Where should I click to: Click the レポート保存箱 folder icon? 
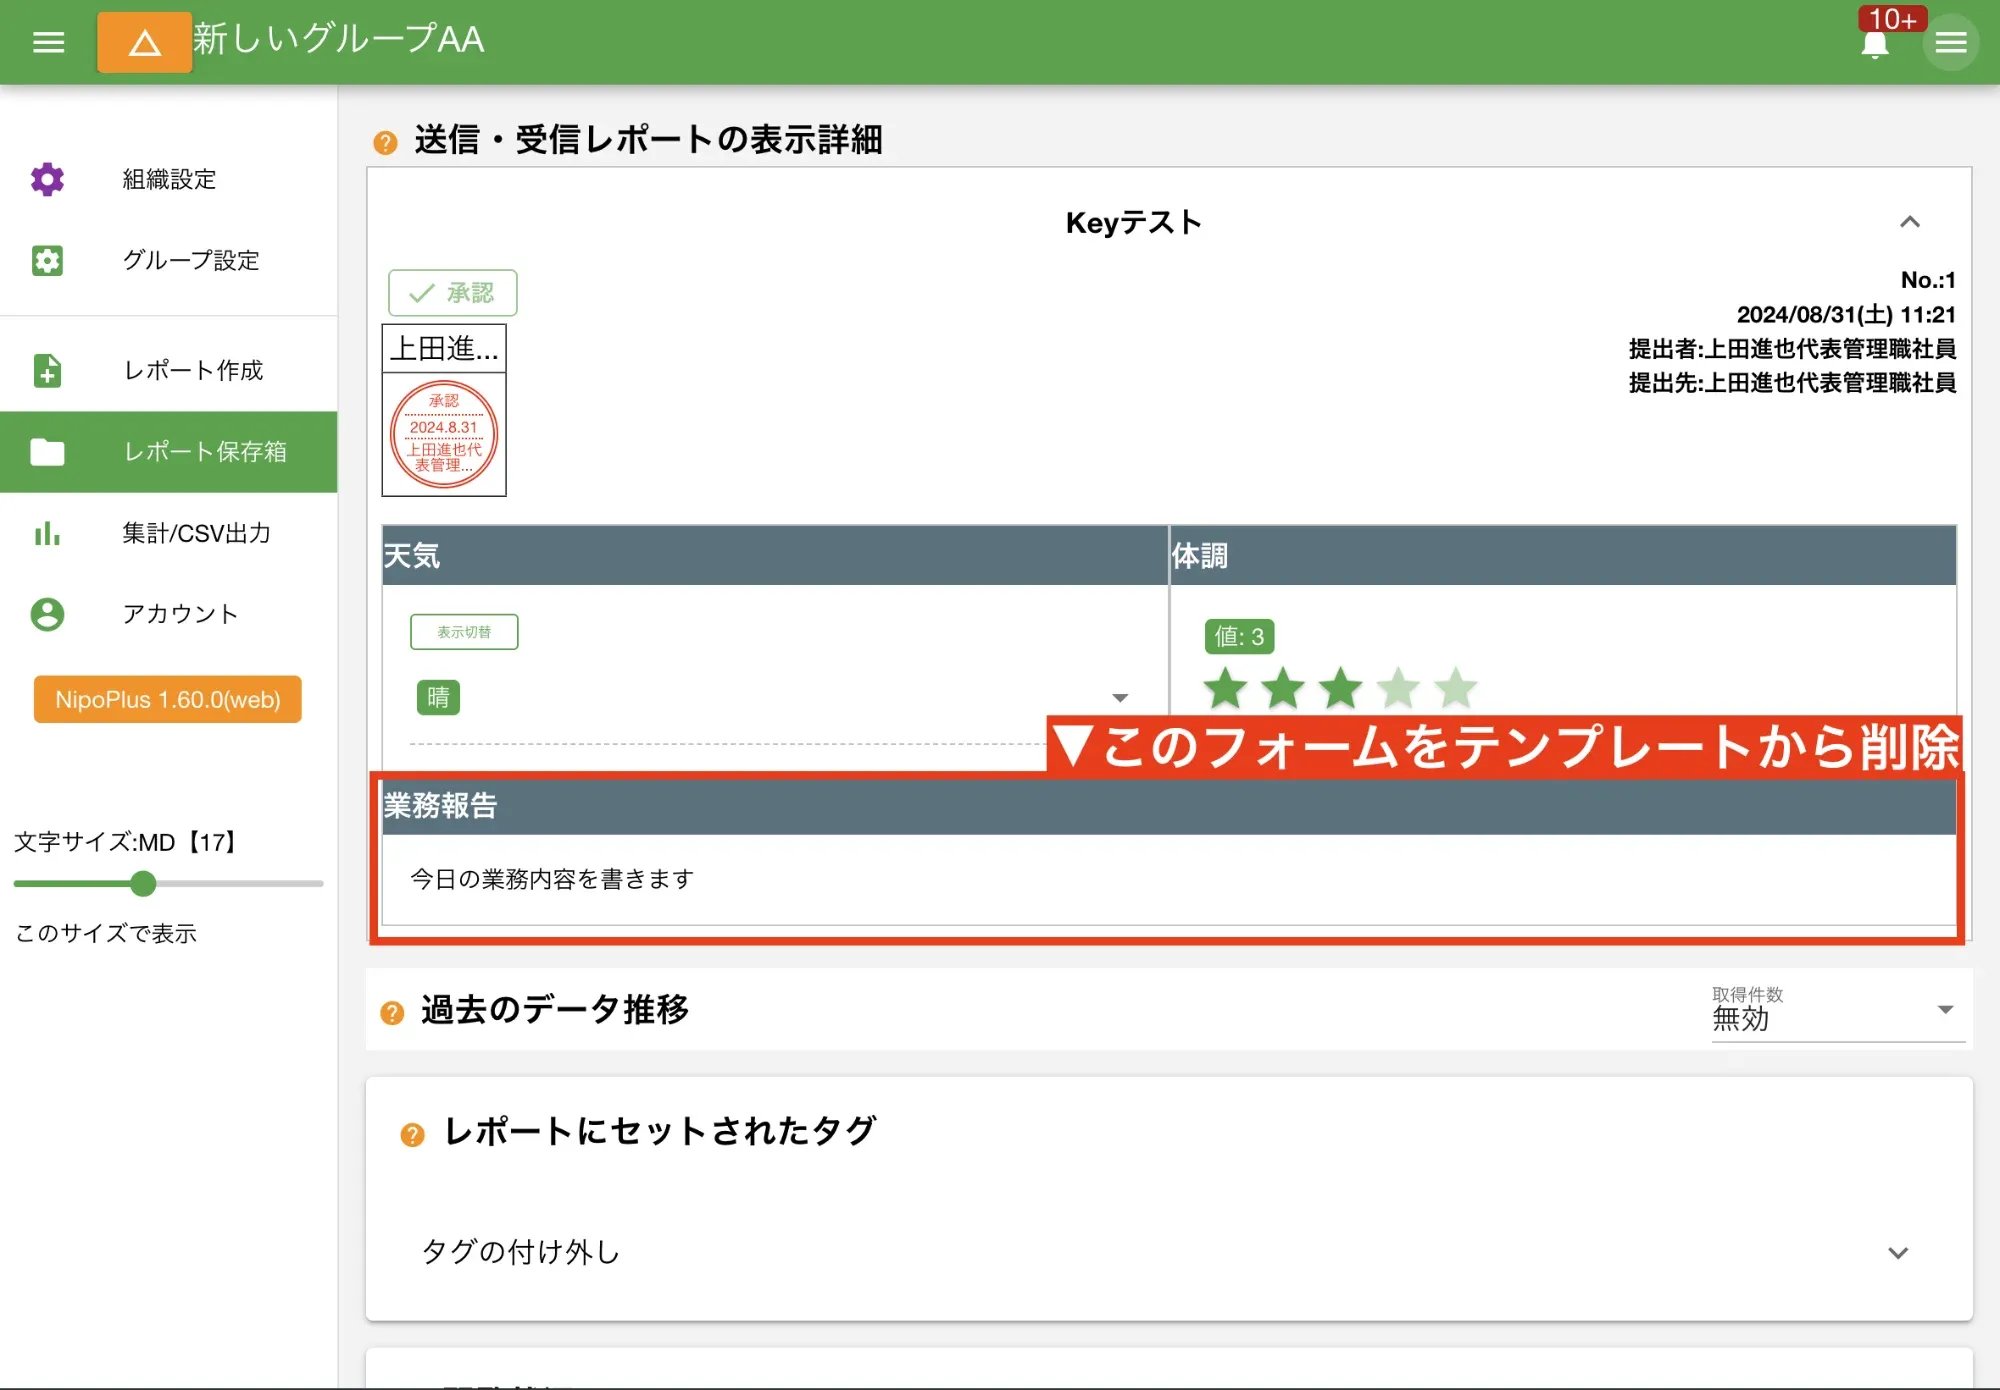point(47,453)
